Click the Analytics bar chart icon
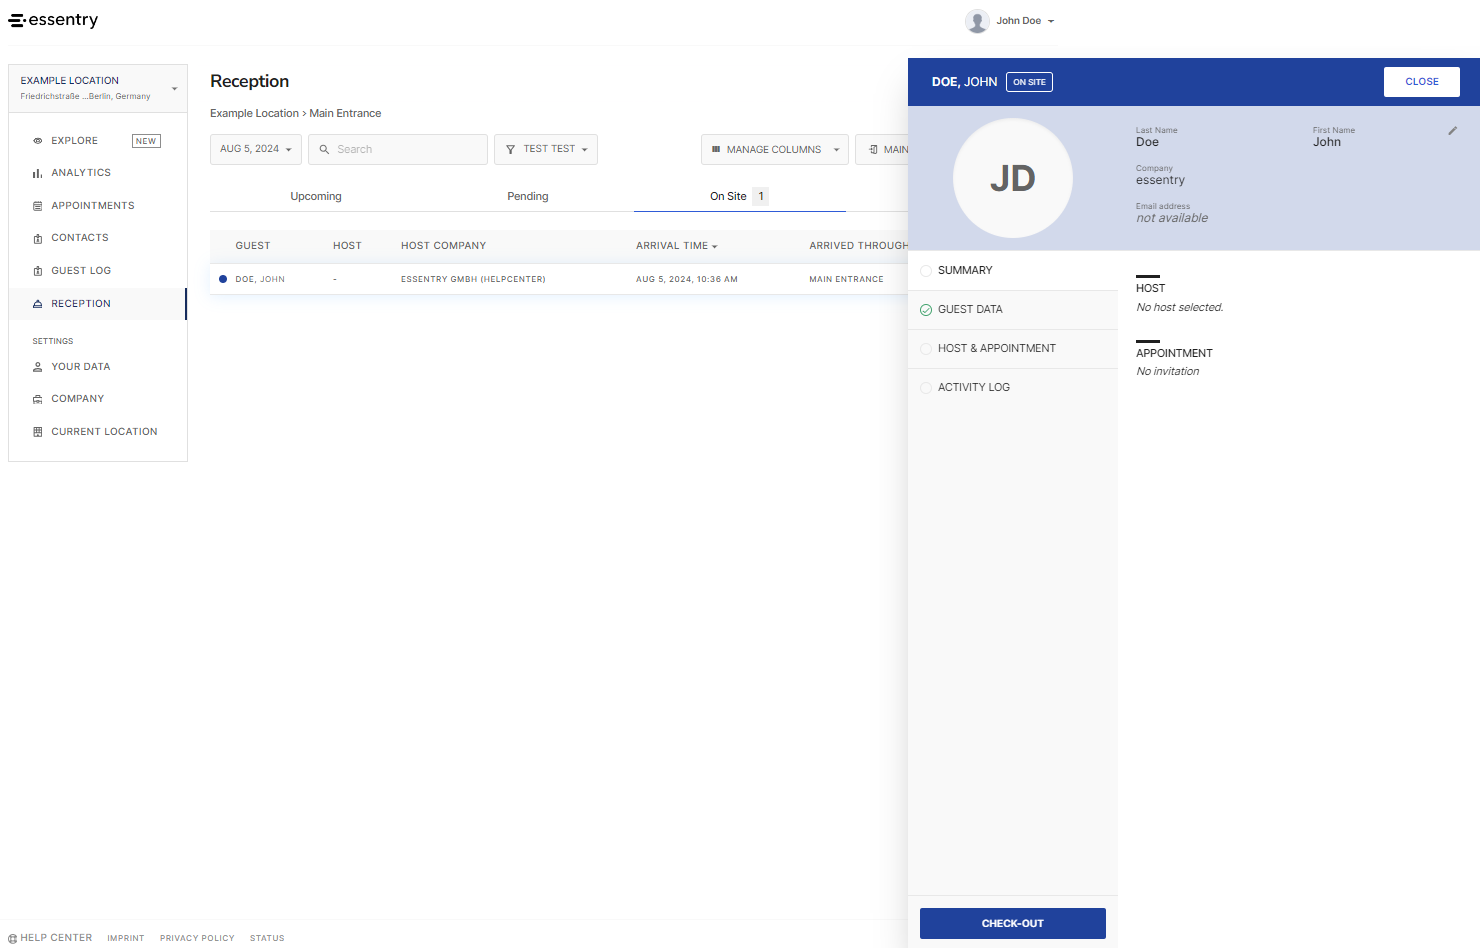Image resolution: width=1480 pixels, height=948 pixels. pyautogui.click(x=38, y=173)
